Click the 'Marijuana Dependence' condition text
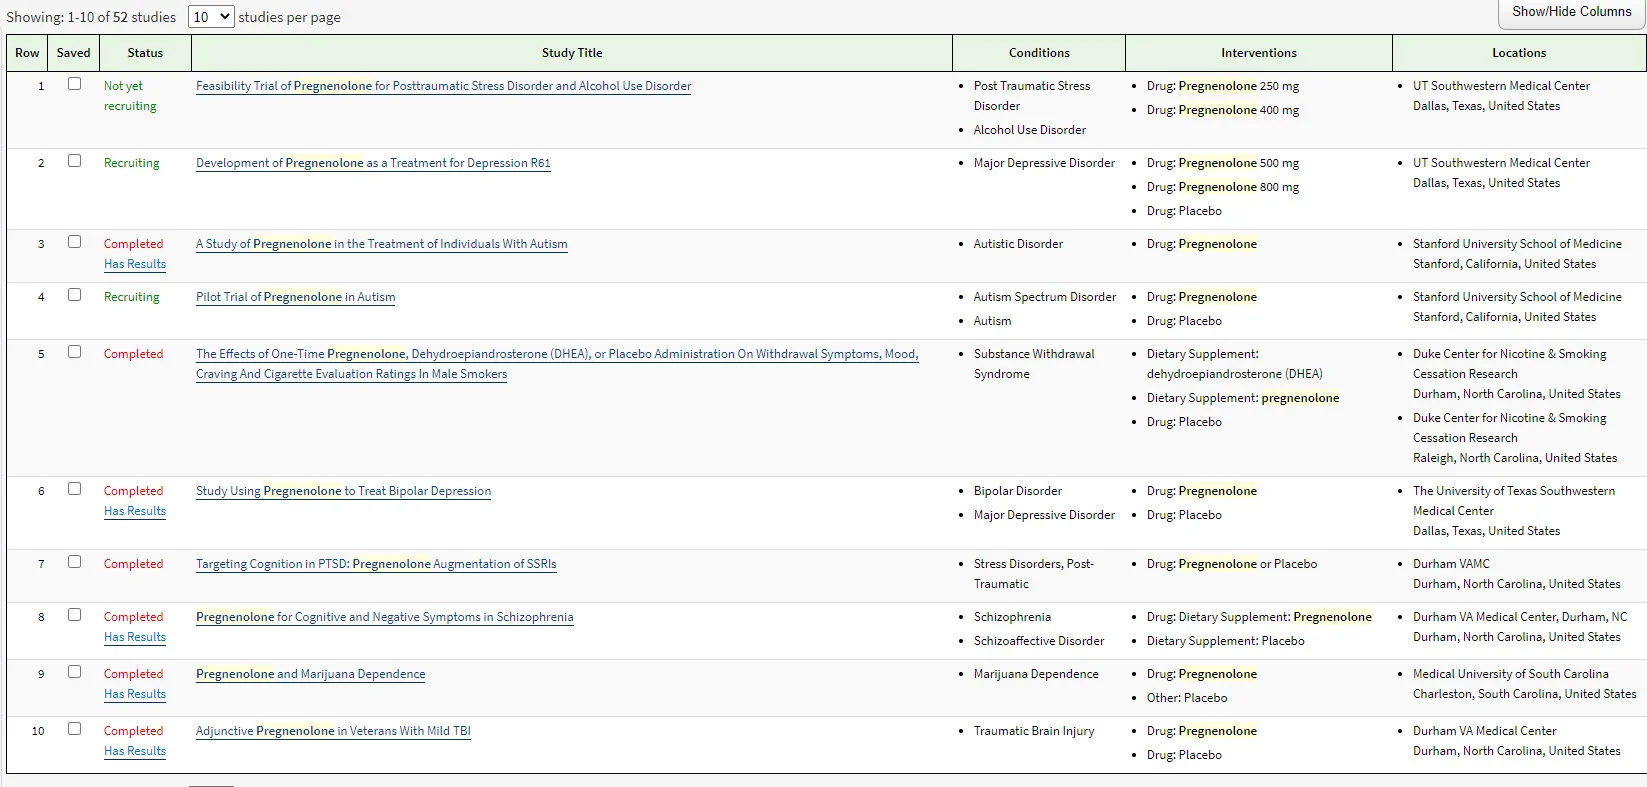 1036,674
